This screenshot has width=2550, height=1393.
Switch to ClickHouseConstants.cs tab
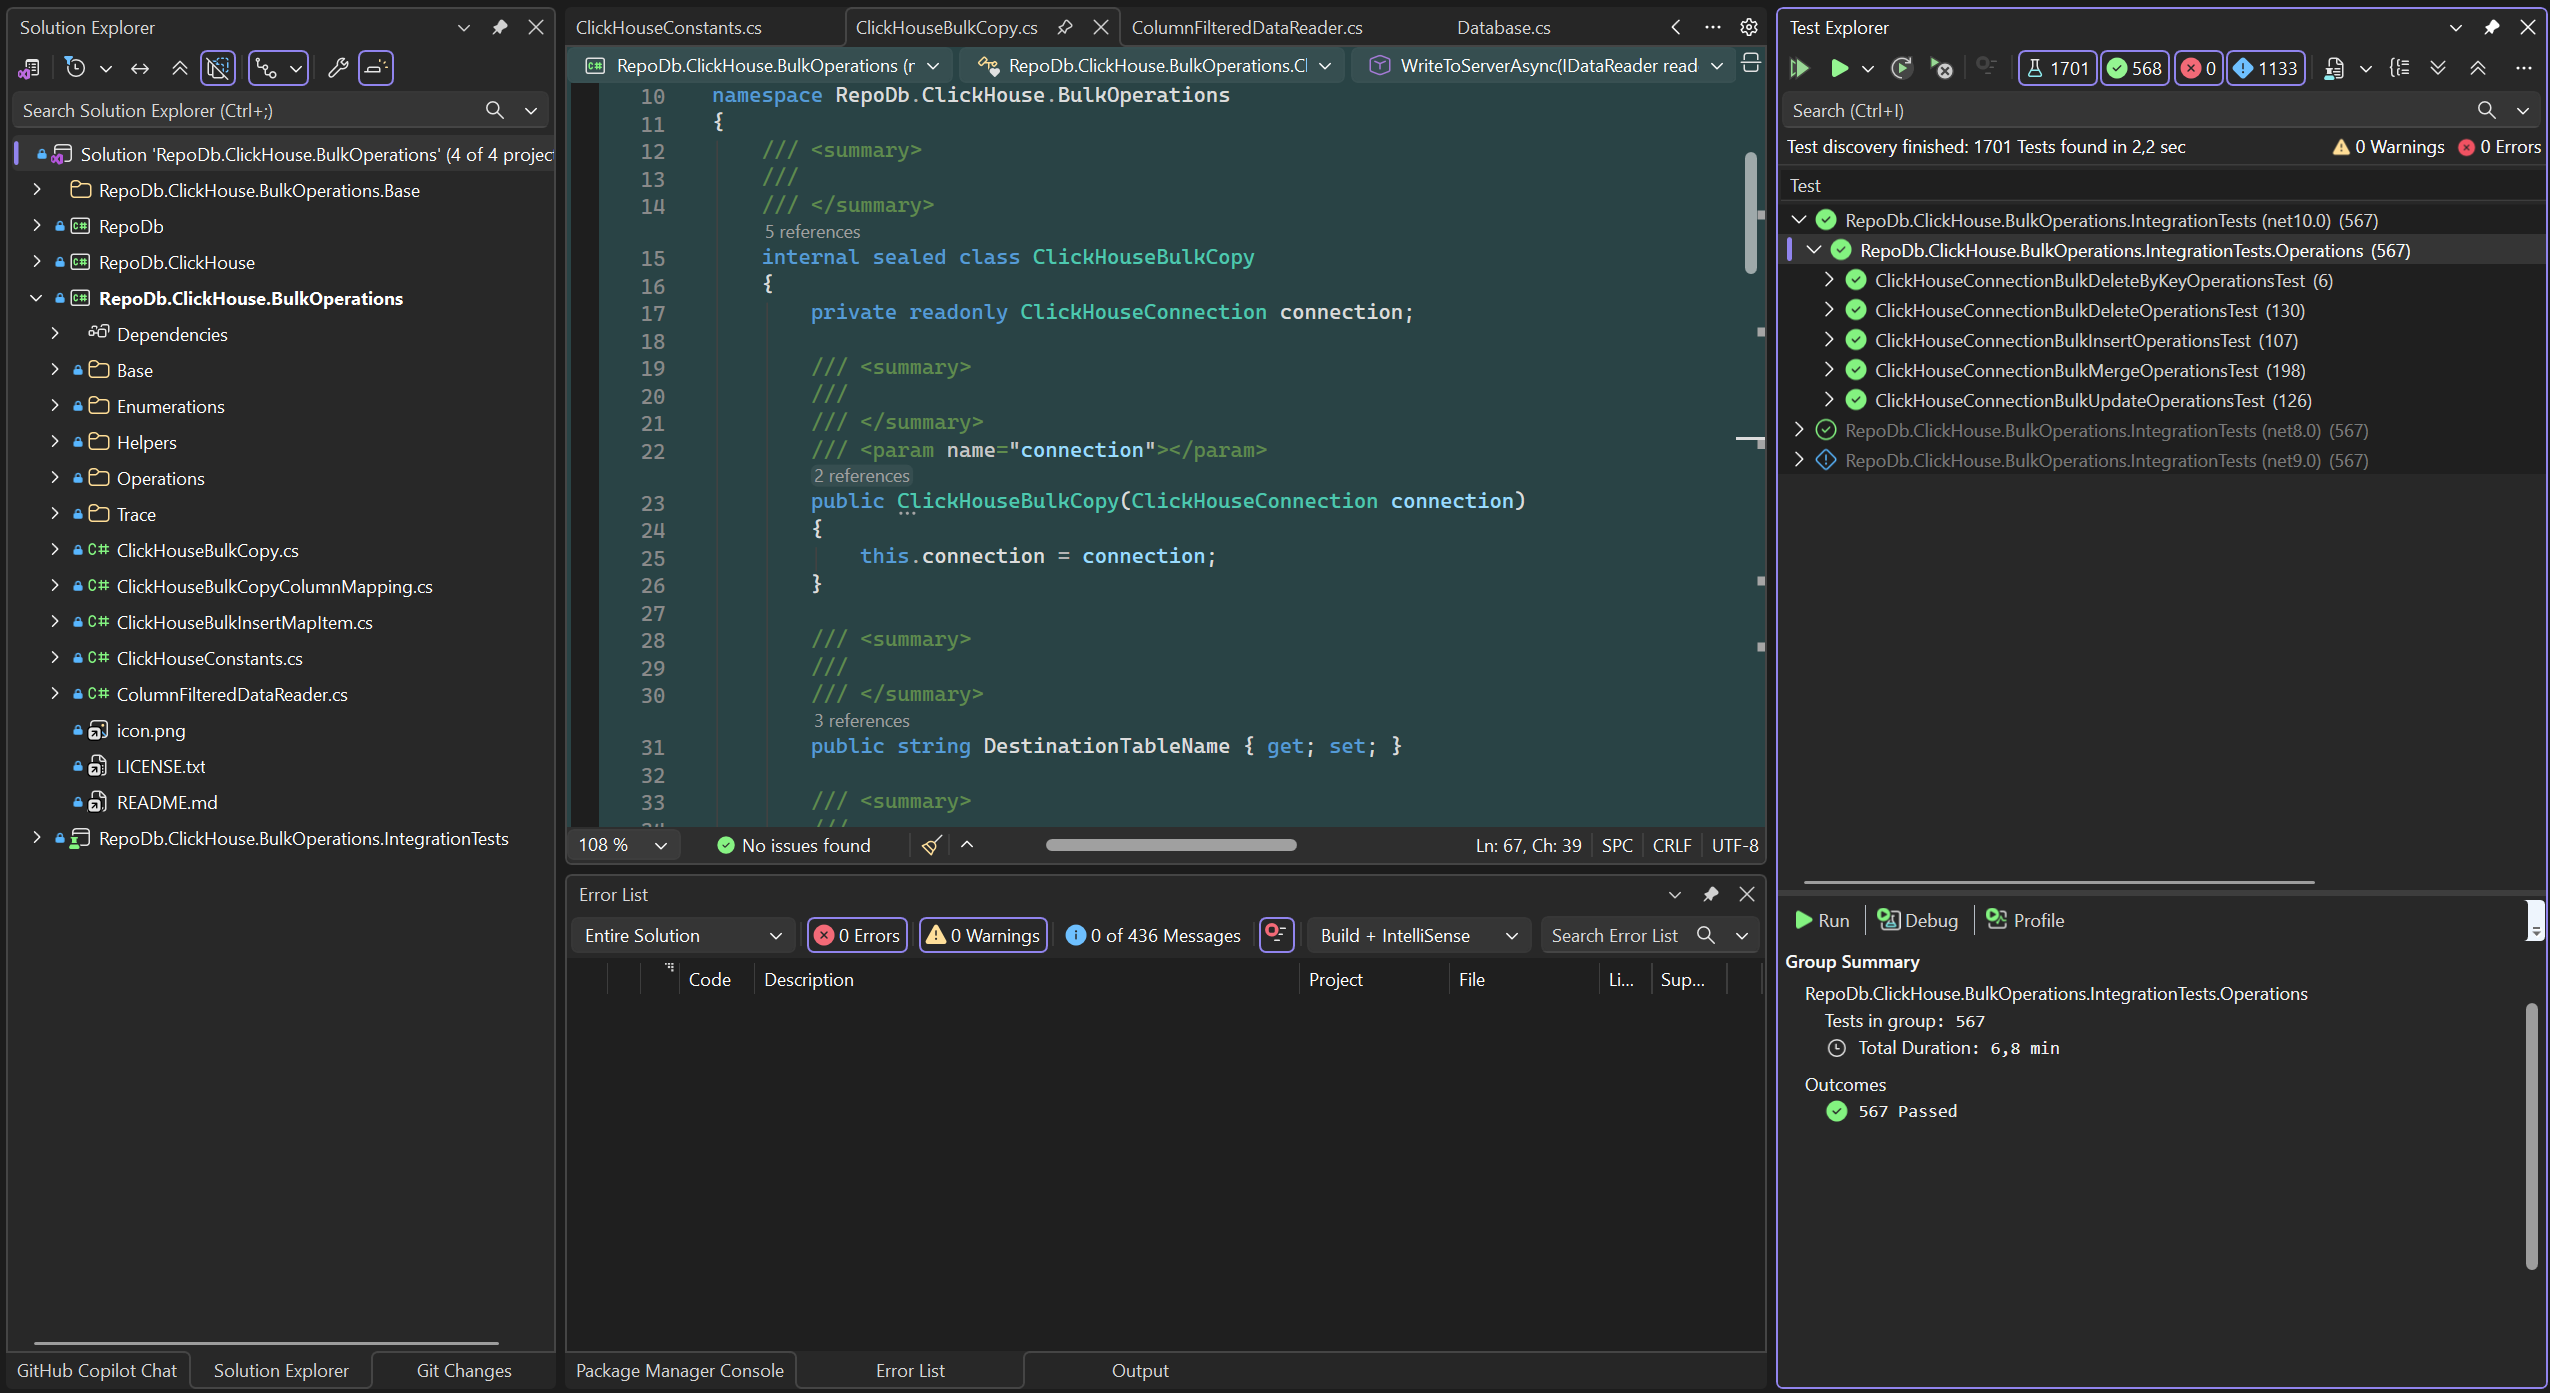click(x=668, y=27)
